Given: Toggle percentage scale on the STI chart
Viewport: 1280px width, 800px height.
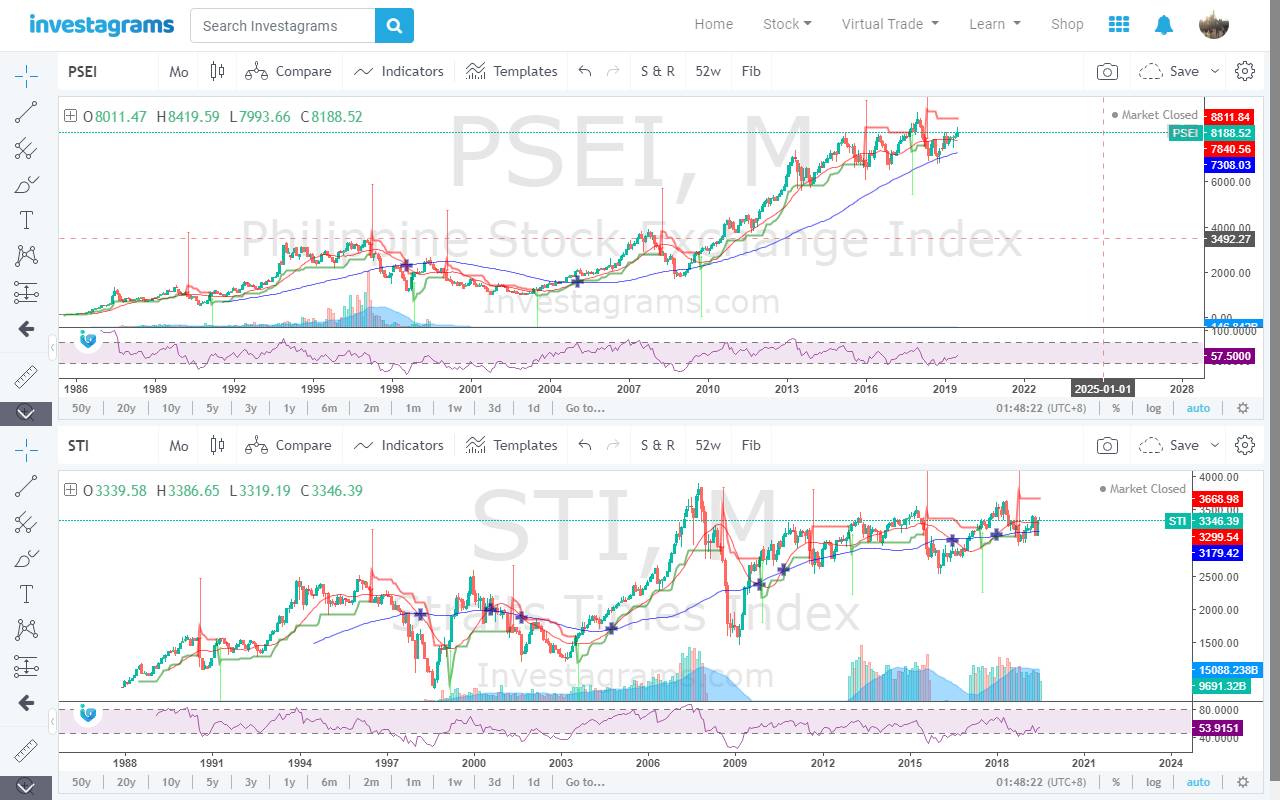Looking at the screenshot, I should [1115, 782].
